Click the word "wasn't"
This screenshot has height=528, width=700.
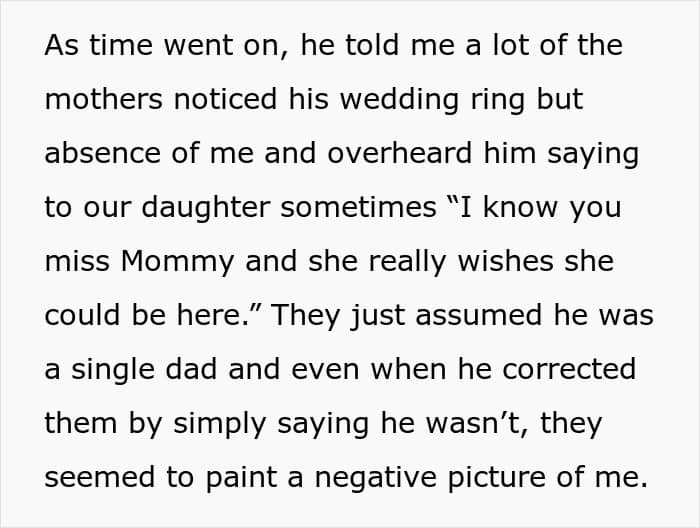coord(483,424)
